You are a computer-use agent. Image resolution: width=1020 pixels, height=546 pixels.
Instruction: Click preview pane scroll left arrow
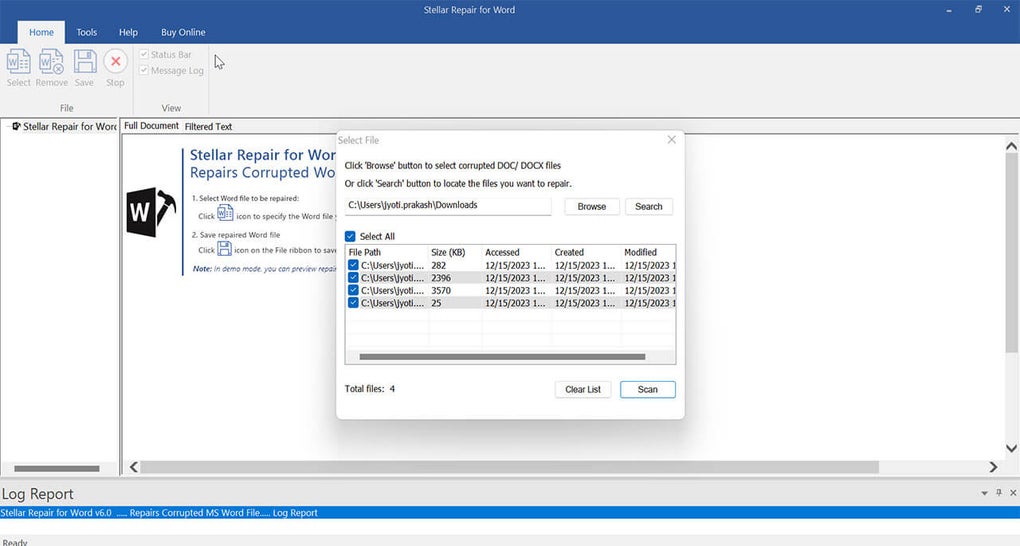click(133, 467)
